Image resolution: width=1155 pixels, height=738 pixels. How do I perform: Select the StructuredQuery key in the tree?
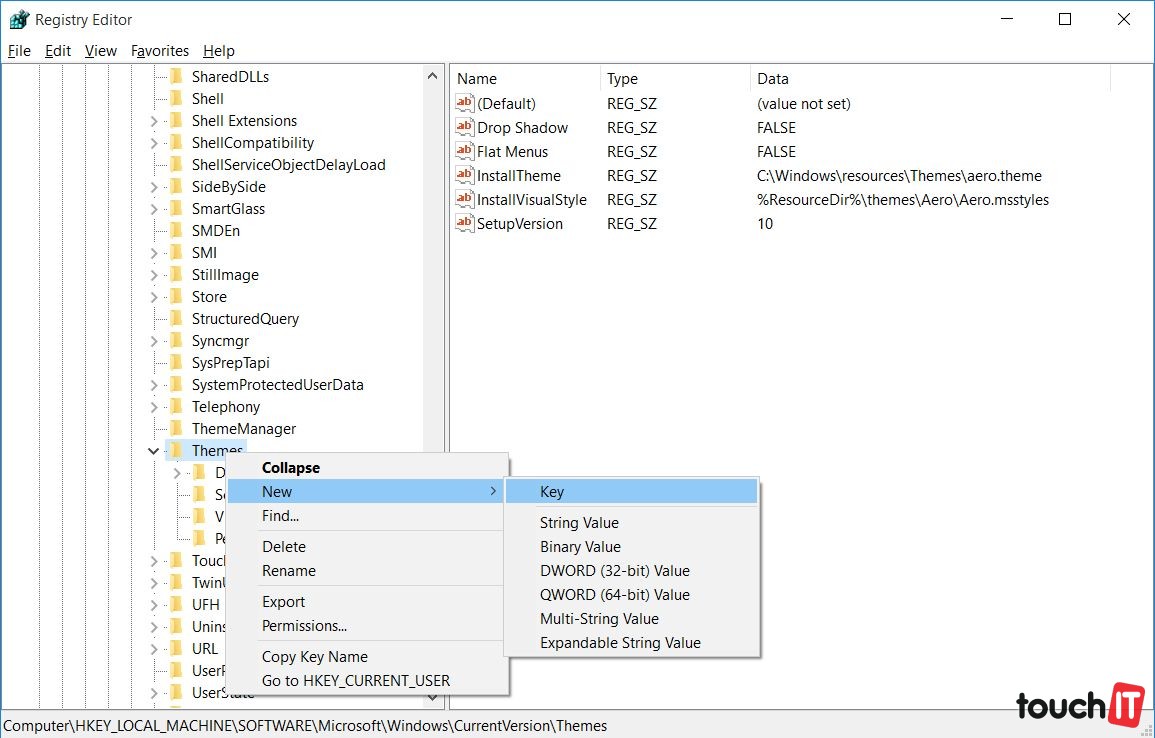(245, 319)
